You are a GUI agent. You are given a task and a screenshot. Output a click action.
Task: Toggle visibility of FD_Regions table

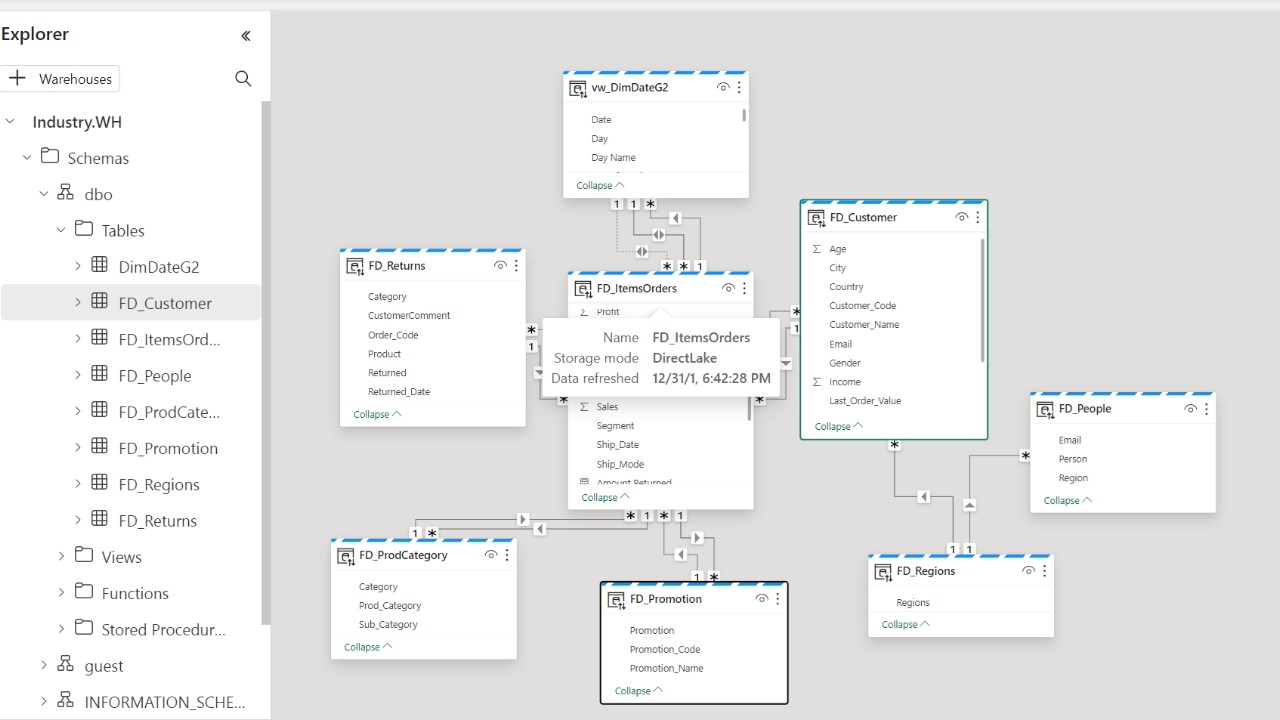click(x=1028, y=571)
